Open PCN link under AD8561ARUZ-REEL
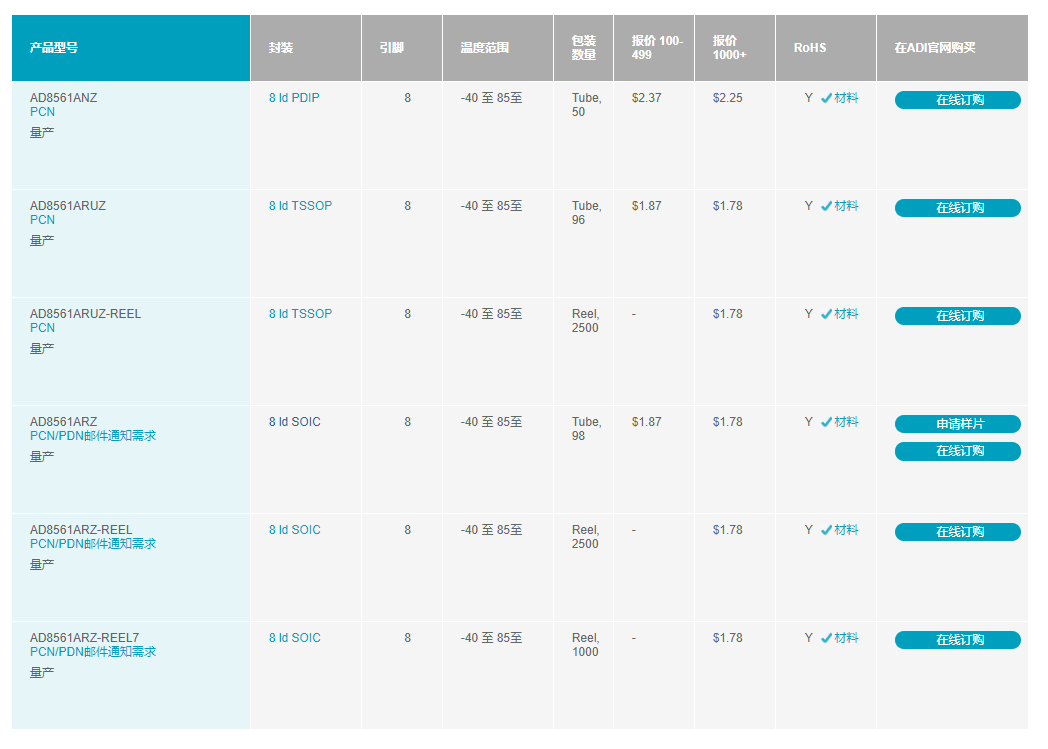The width and height of the screenshot is (1048, 749). (42, 328)
